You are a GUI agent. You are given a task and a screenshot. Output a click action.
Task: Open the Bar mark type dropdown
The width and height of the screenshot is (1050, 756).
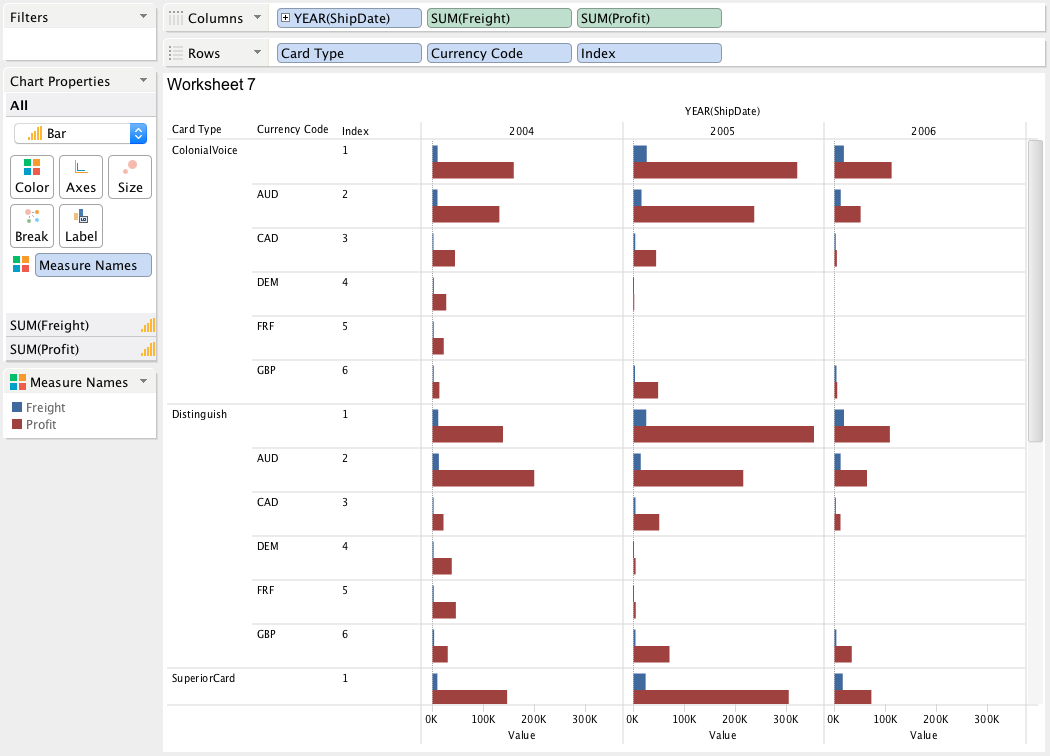pyautogui.click(x=138, y=133)
